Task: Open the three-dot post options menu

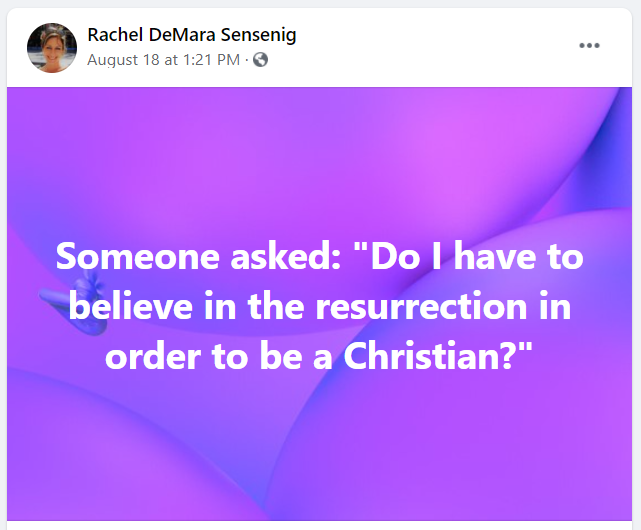Action: point(590,46)
